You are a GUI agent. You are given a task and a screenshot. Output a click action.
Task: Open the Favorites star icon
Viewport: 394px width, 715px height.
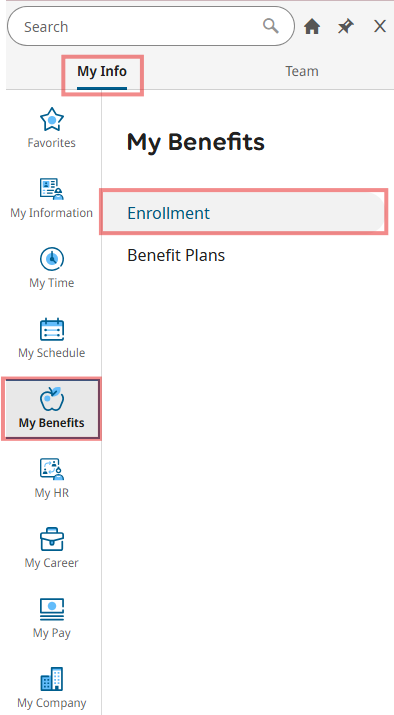[52, 119]
